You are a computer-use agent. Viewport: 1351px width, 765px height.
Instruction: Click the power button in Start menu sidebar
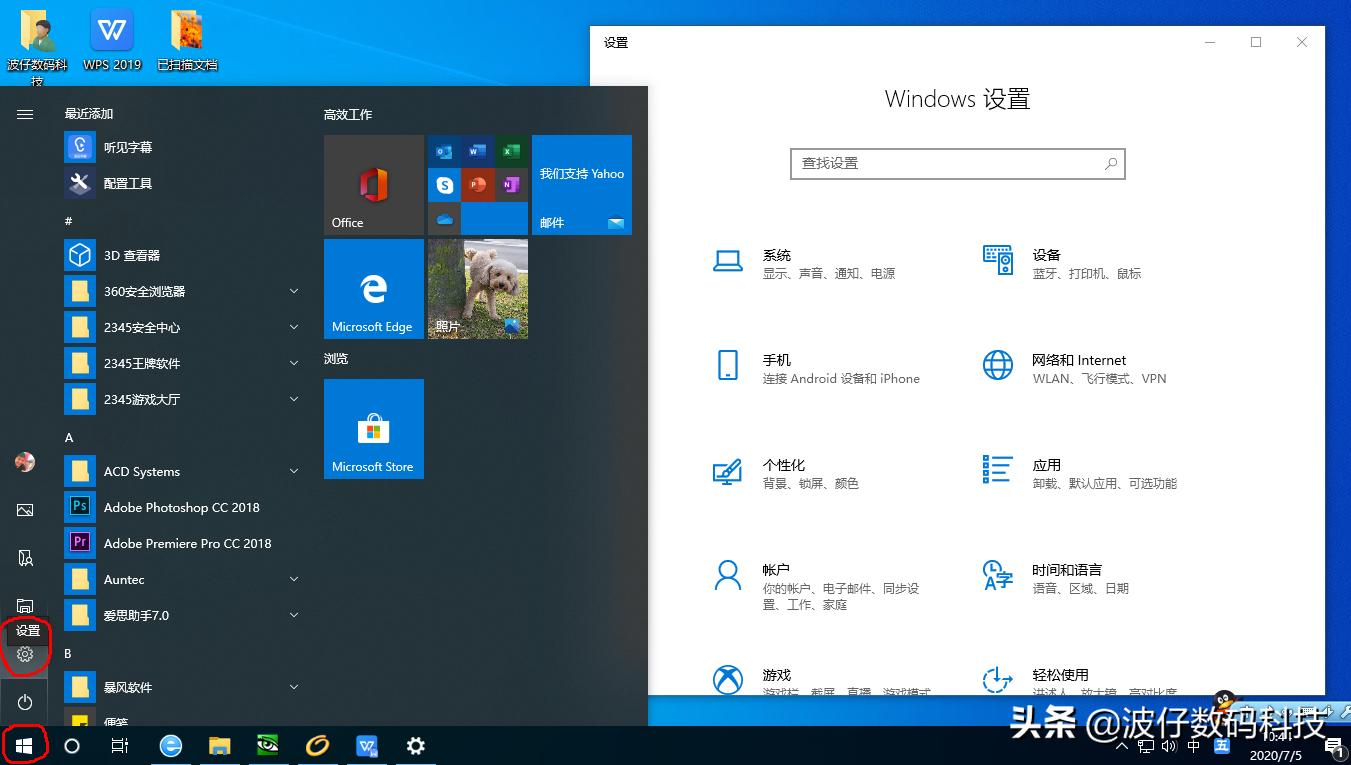24,701
